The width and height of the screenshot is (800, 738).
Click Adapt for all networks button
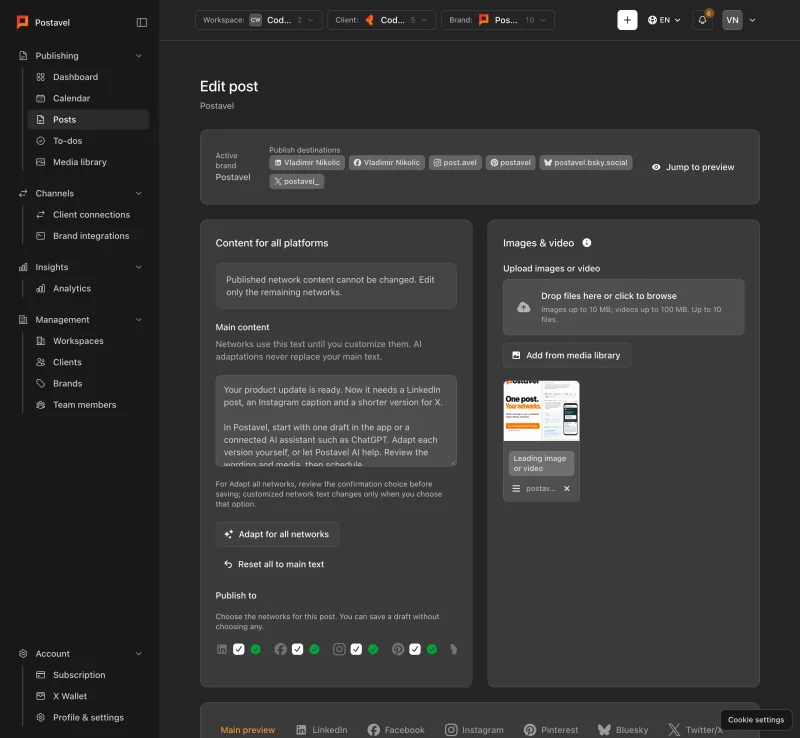click(x=278, y=534)
